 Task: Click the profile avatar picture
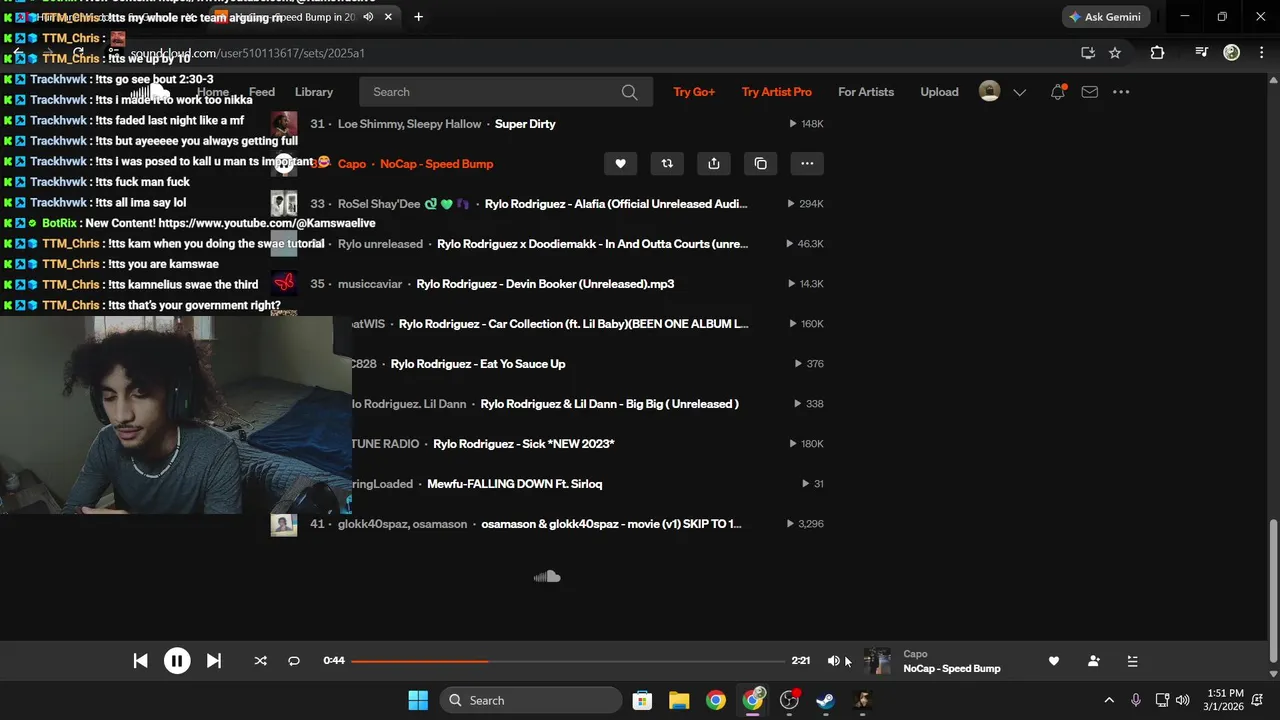[x=989, y=91]
